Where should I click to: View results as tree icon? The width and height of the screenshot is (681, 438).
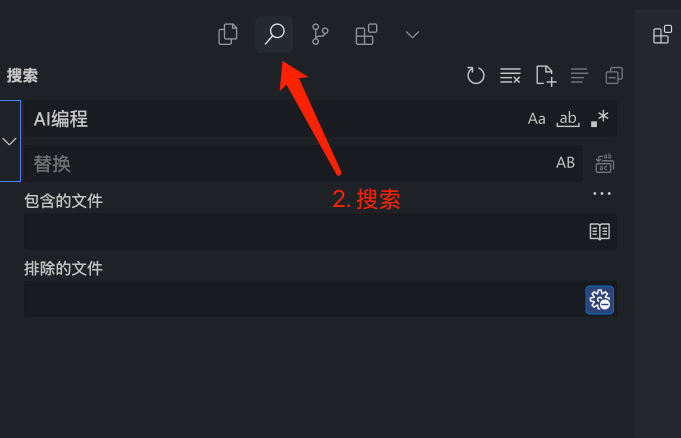(x=579, y=75)
